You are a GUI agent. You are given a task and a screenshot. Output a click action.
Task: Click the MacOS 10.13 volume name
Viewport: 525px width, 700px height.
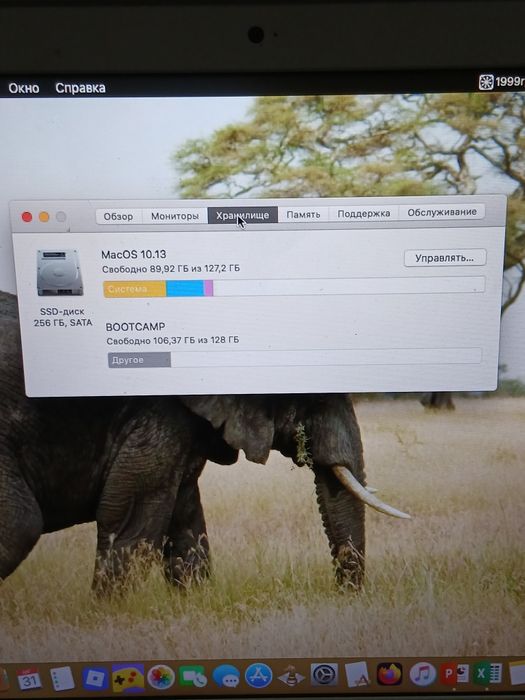pos(133,254)
